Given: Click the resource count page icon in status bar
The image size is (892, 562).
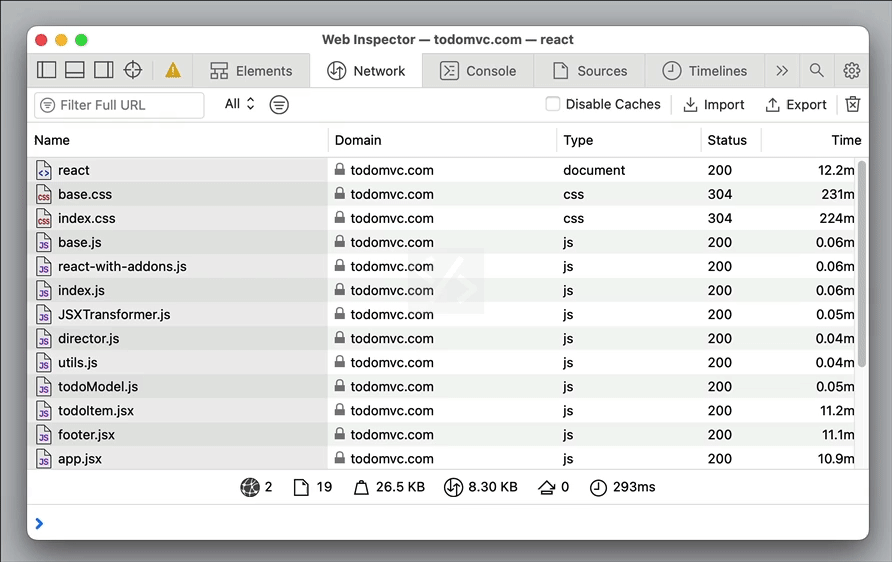Looking at the screenshot, I should (x=301, y=487).
